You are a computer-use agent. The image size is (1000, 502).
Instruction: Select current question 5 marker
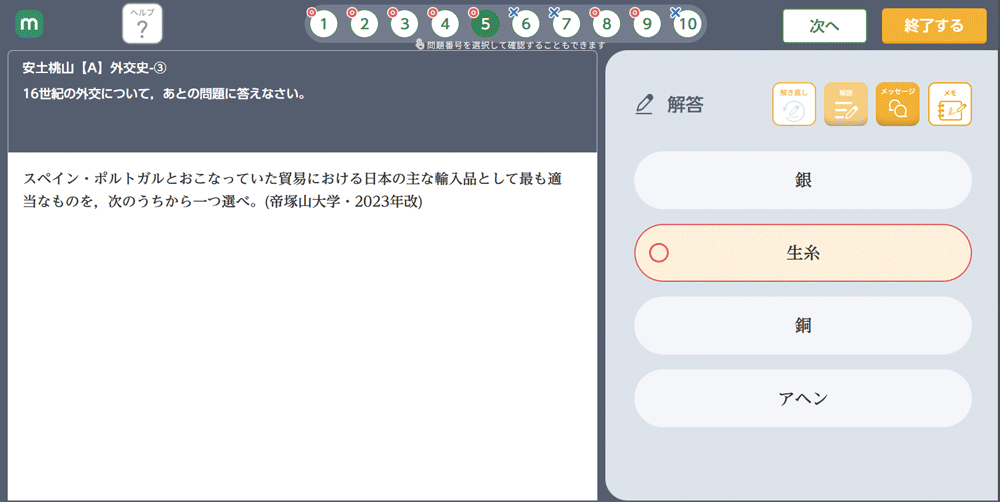485,24
